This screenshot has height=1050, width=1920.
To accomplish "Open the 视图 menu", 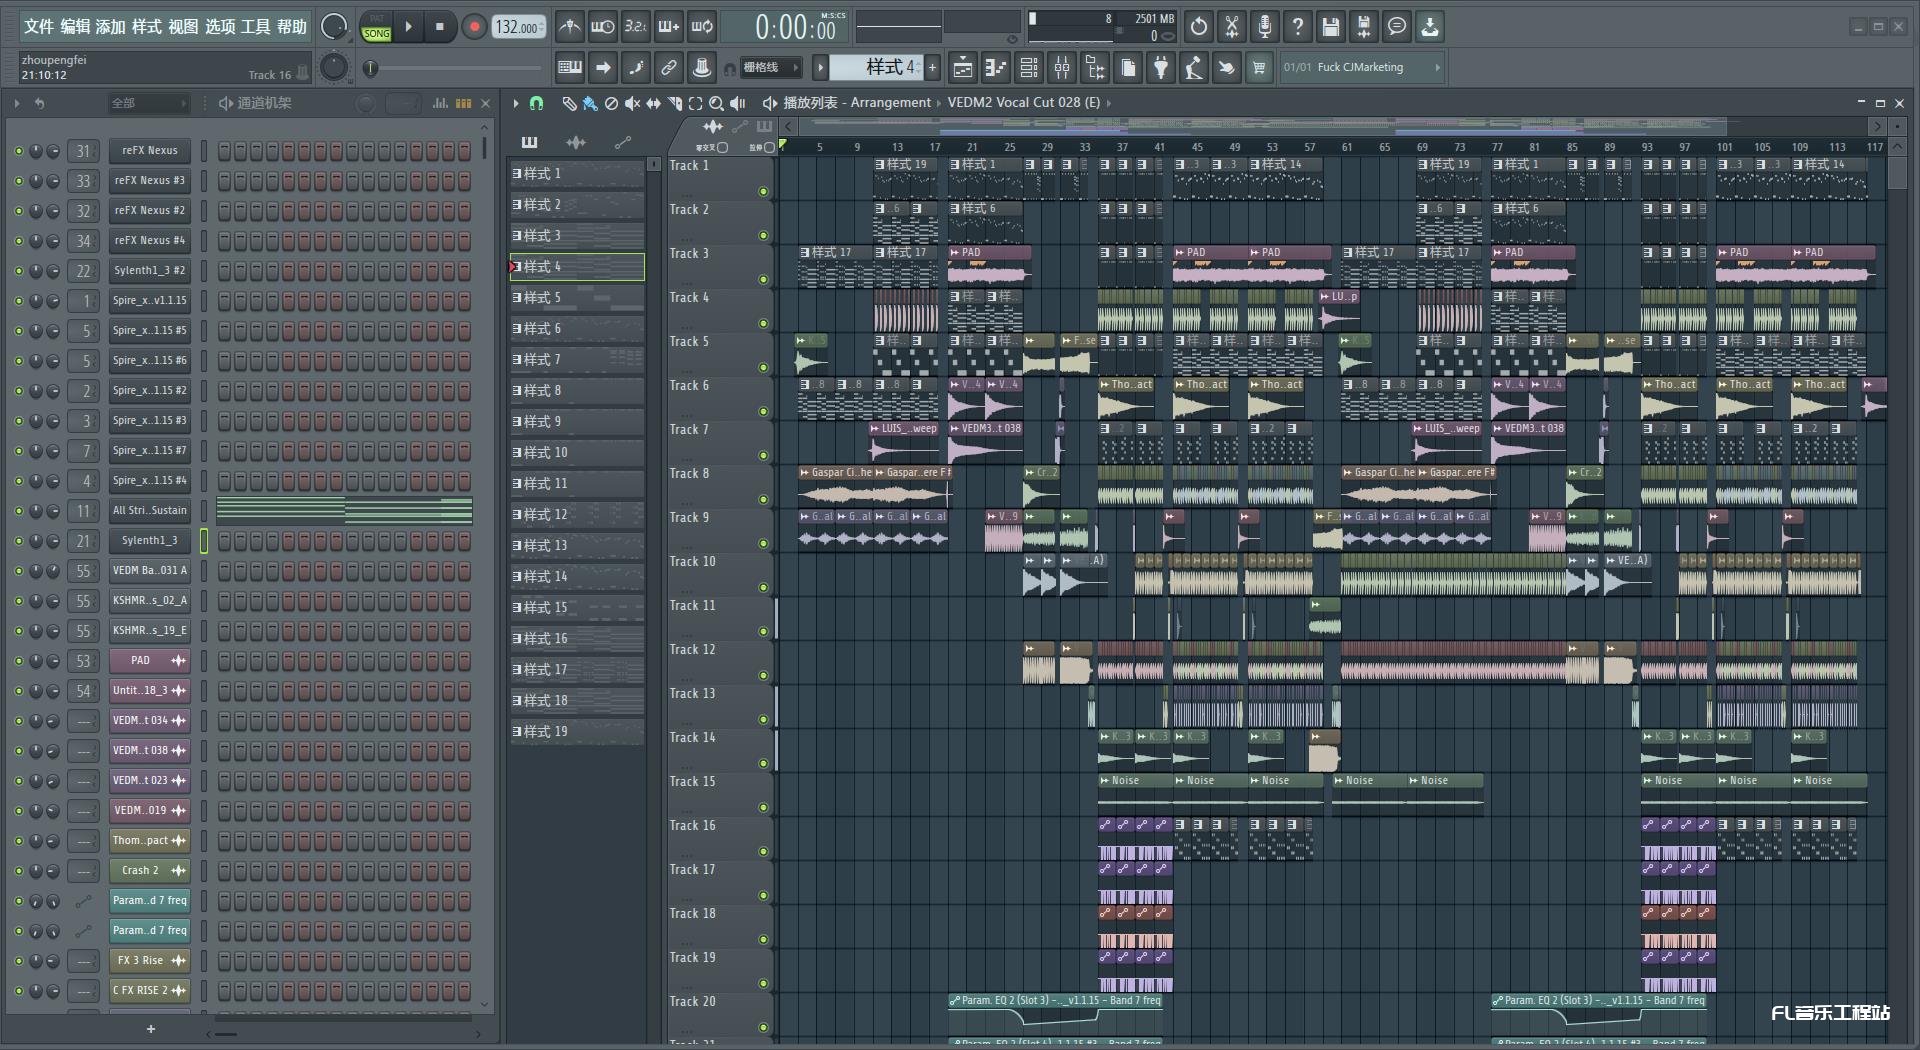I will [183, 27].
